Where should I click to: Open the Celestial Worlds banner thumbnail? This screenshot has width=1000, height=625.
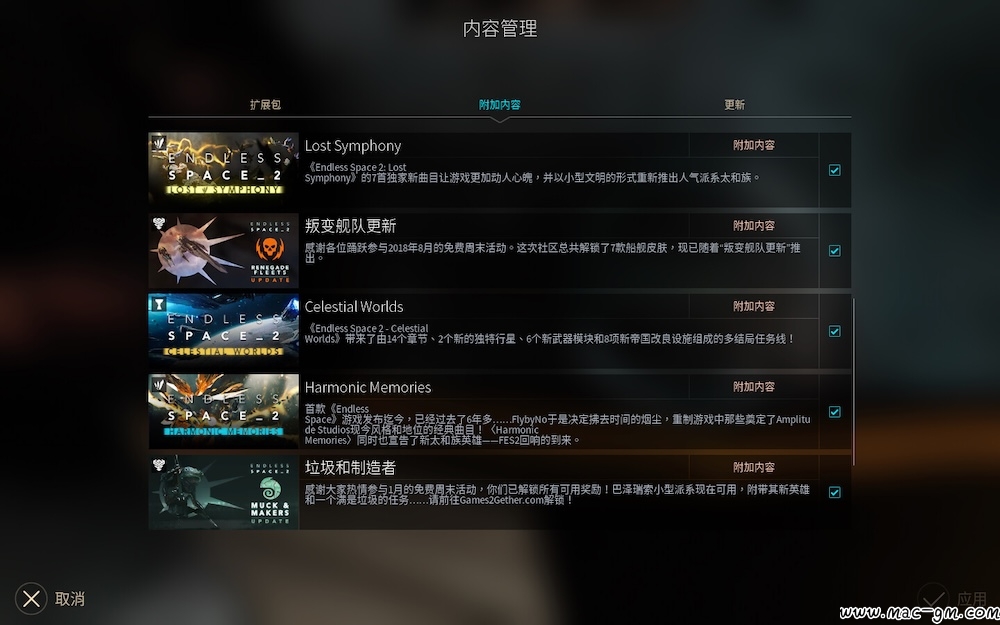(223, 331)
